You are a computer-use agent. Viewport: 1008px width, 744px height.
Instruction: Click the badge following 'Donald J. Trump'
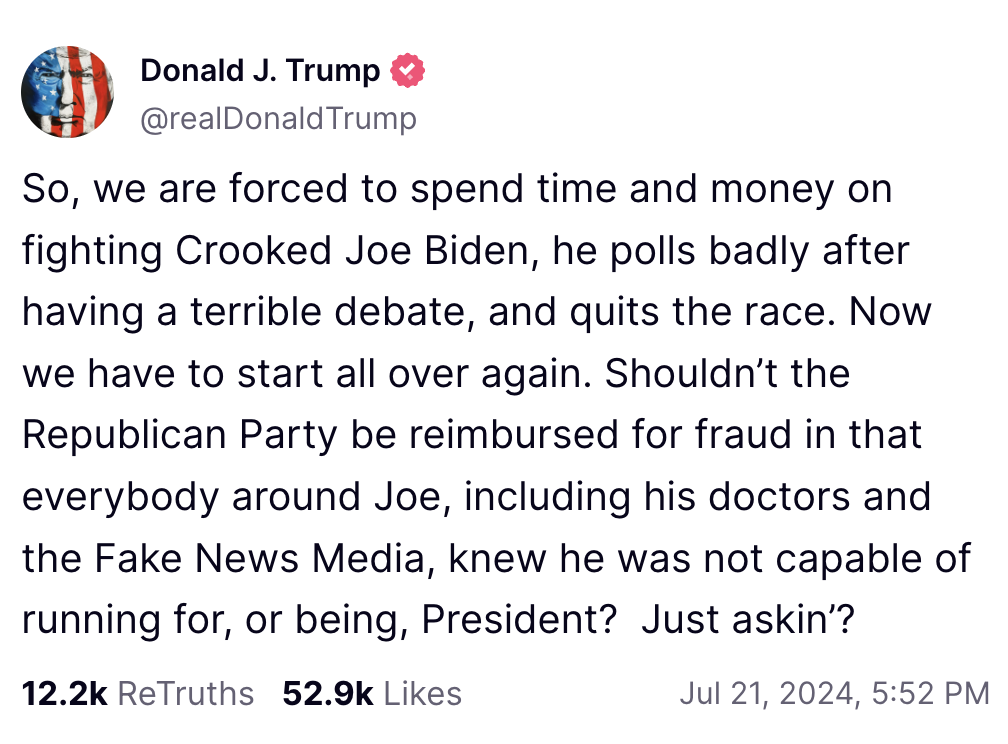pyautogui.click(x=407, y=70)
